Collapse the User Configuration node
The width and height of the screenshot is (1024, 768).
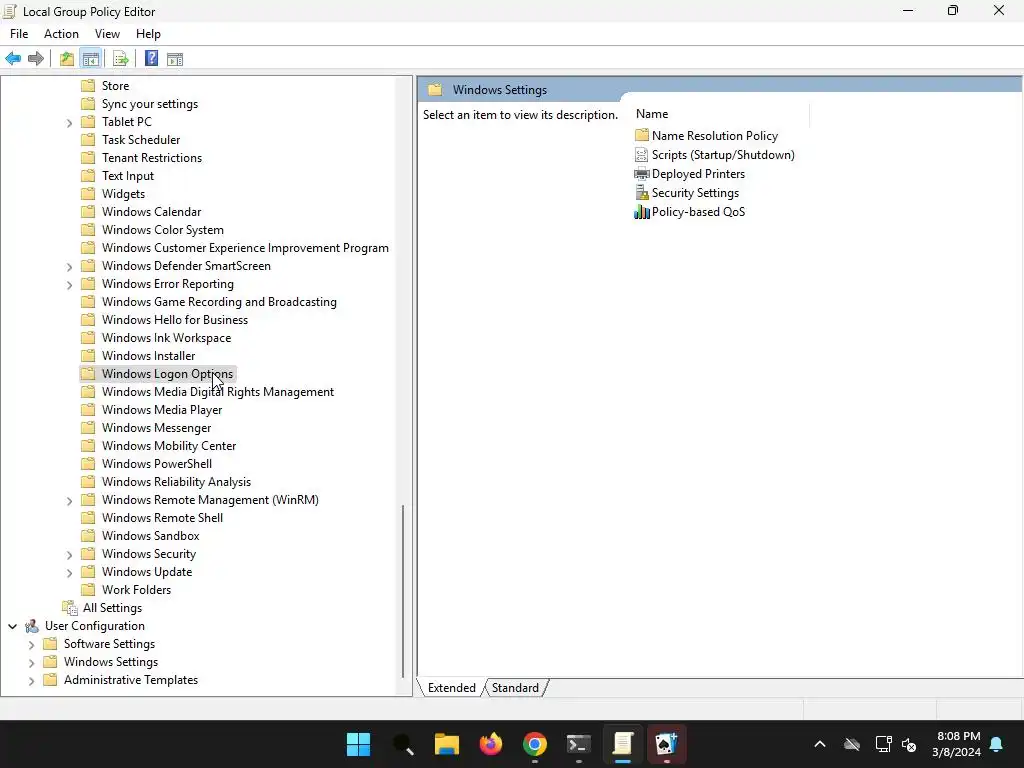tap(12, 626)
